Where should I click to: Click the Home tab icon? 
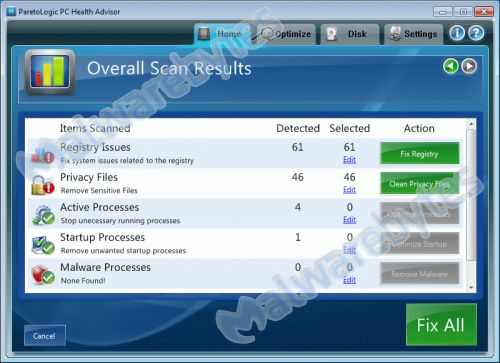tap(204, 34)
